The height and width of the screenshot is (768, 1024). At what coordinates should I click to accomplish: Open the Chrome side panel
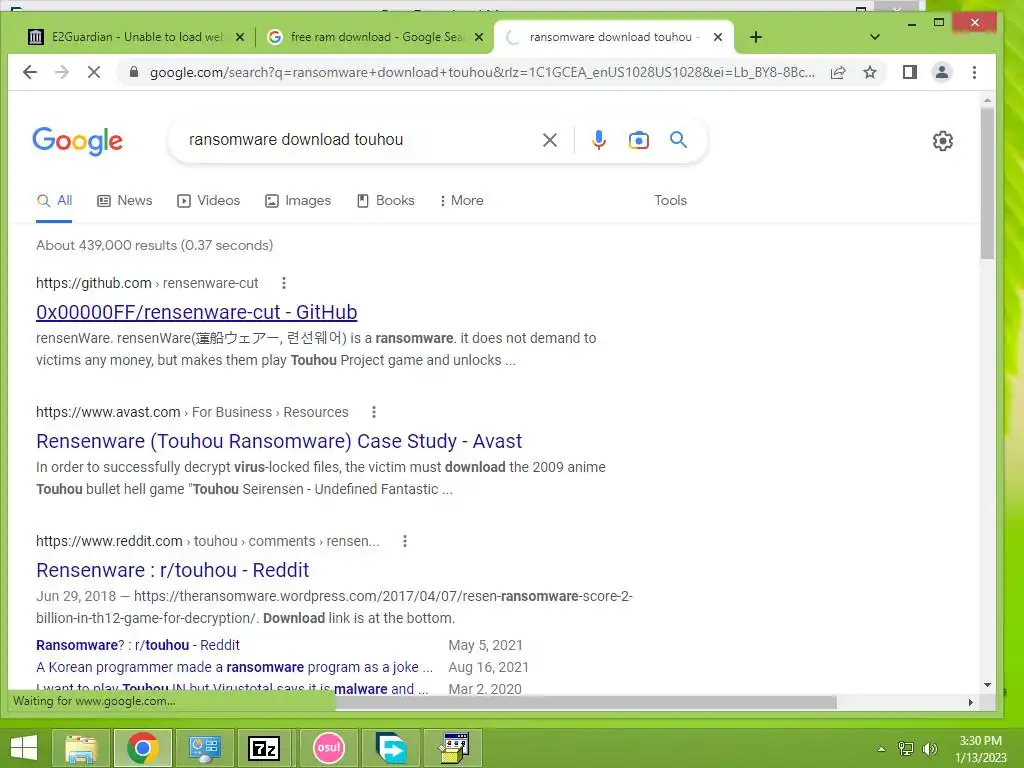[910, 72]
